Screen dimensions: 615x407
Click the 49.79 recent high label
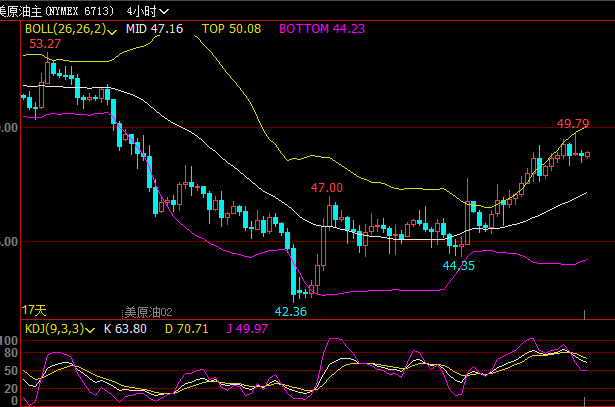pos(573,124)
